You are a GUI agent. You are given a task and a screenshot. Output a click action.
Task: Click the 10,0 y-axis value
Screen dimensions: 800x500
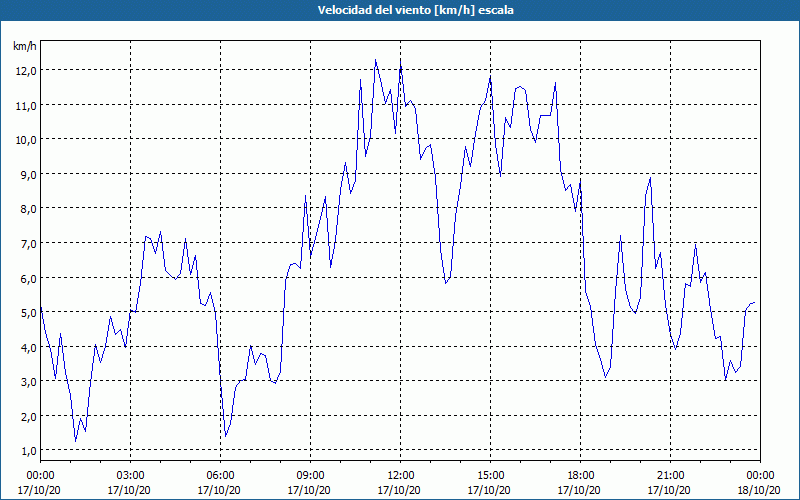click(26, 139)
